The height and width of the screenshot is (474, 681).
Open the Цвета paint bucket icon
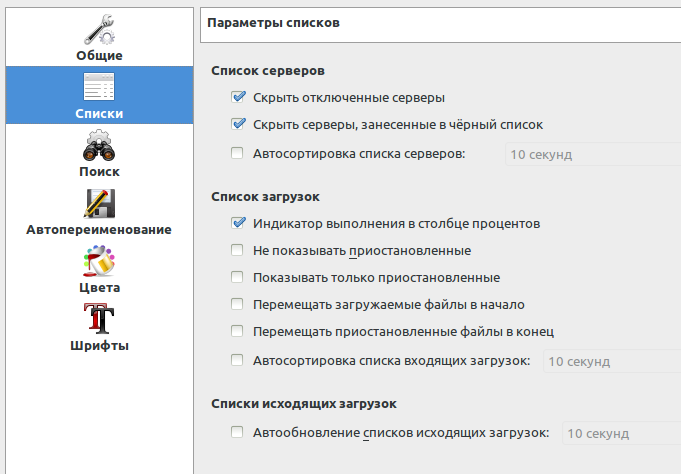99,261
